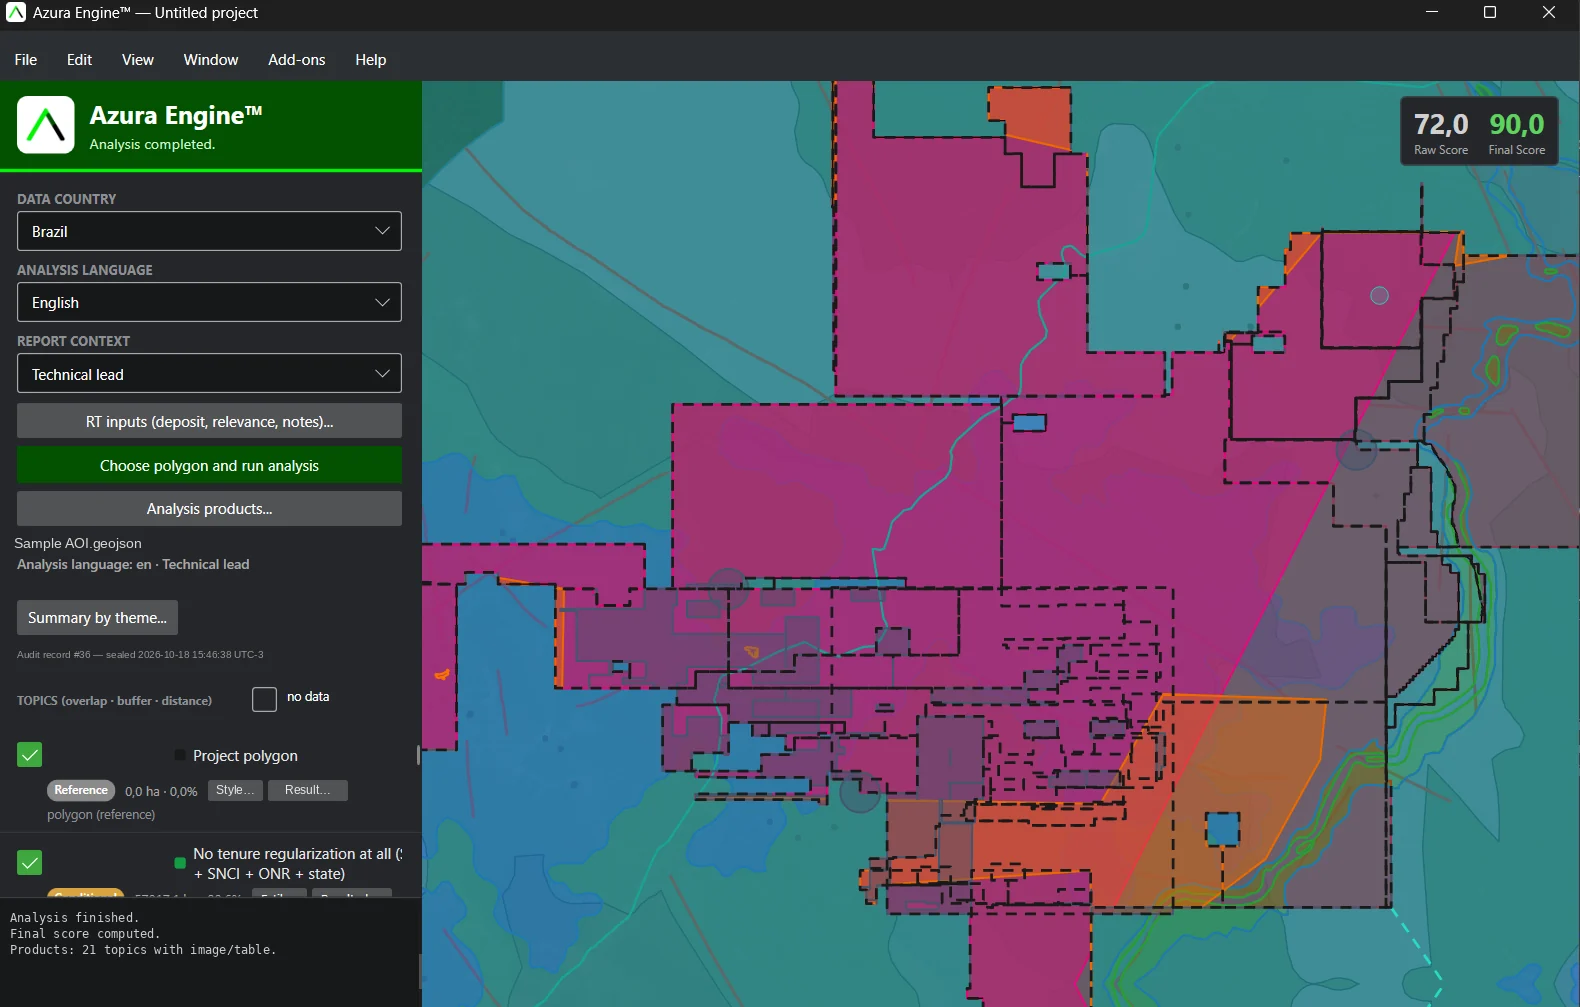The image size is (1580, 1007).
Task: Open the Window menu
Action: tap(211, 60)
